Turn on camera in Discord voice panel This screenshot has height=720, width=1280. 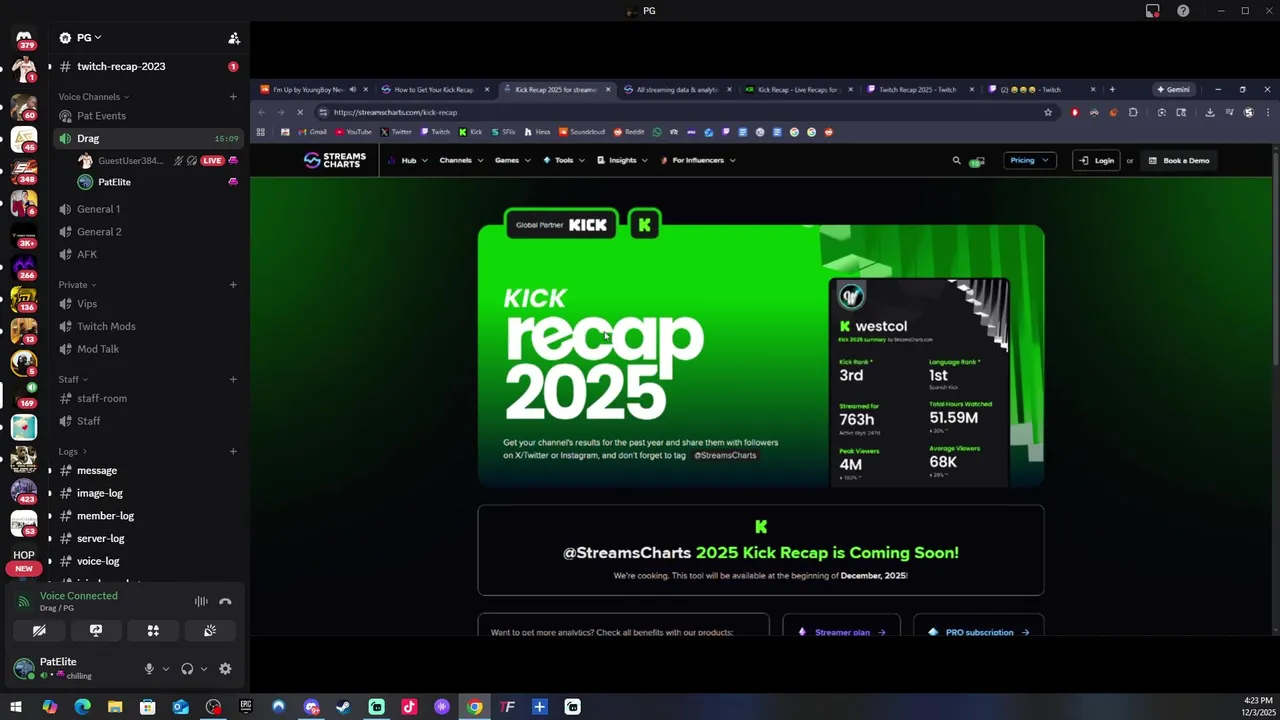[39, 631]
